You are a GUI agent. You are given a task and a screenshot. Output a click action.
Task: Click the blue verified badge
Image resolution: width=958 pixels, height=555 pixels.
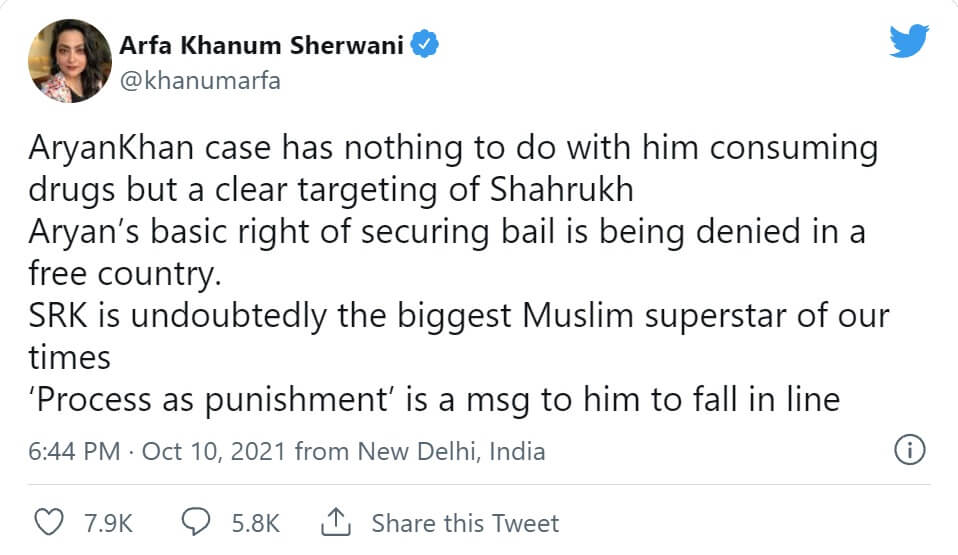(423, 44)
